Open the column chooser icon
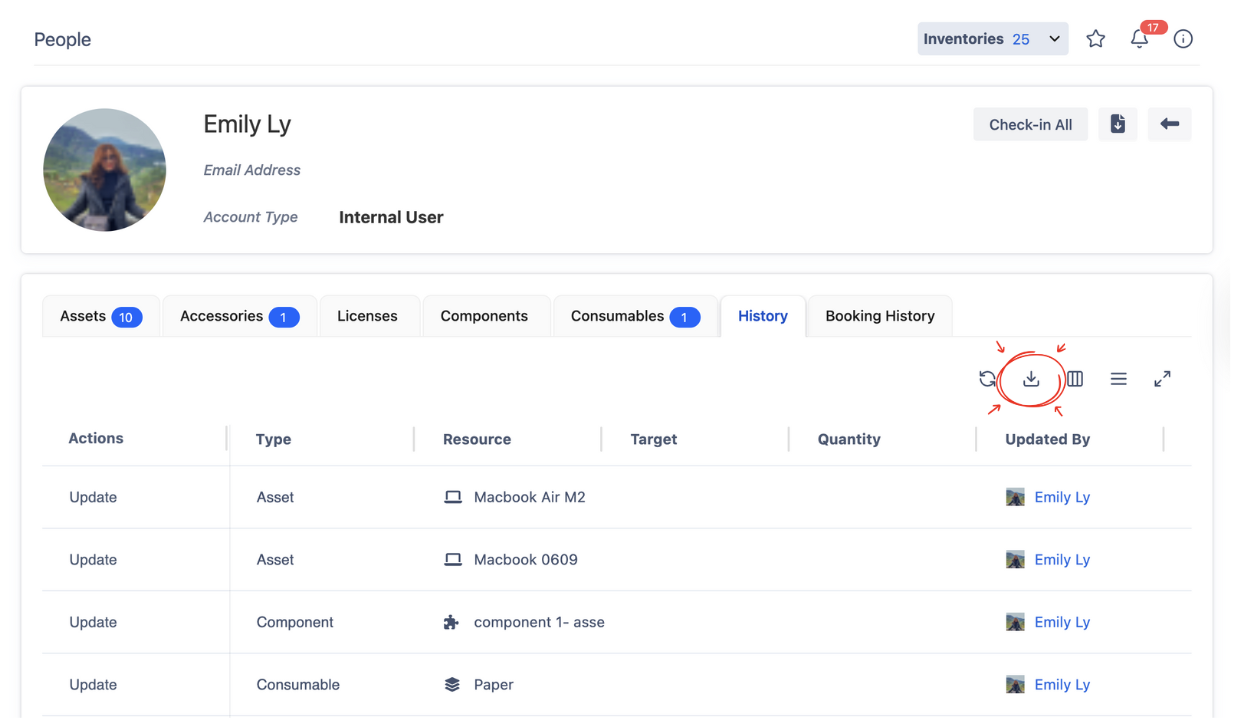This screenshot has width=1234, height=720. coord(1075,379)
